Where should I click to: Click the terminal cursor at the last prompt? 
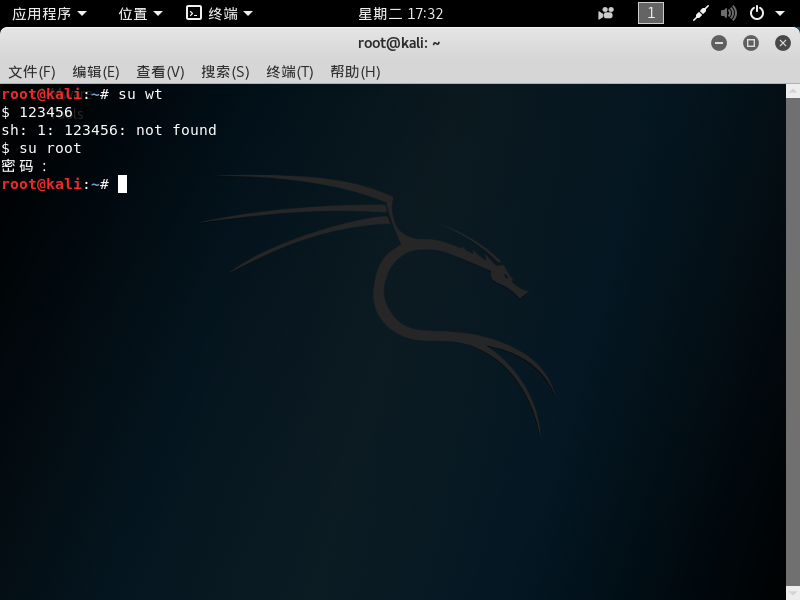click(122, 184)
